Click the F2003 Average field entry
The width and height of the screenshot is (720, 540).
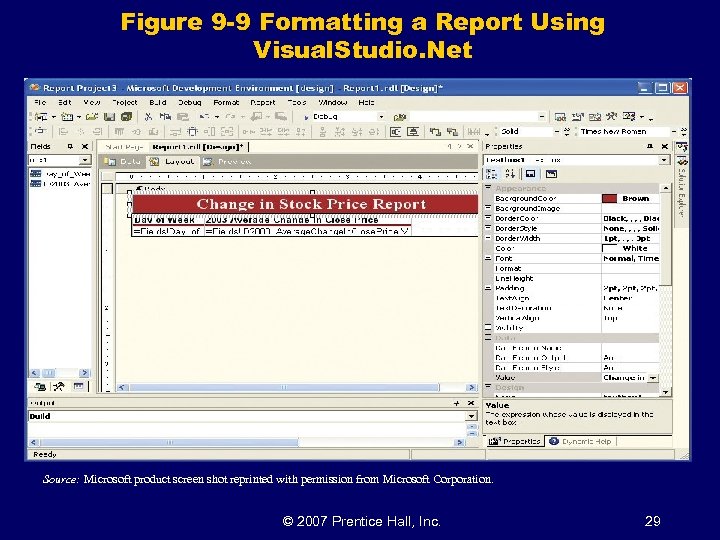tap(60, 184)
